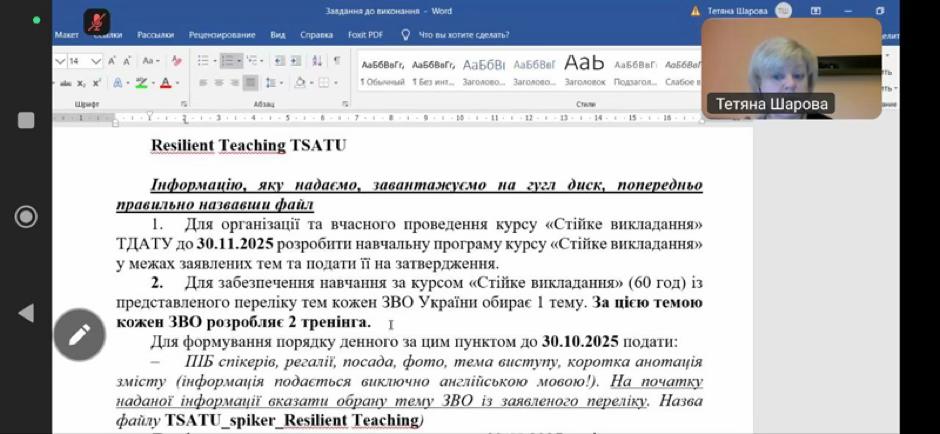Click the 'Что вы хотите сделать?' search box
The image size is (940, 434).
click(x=464, y=35)
